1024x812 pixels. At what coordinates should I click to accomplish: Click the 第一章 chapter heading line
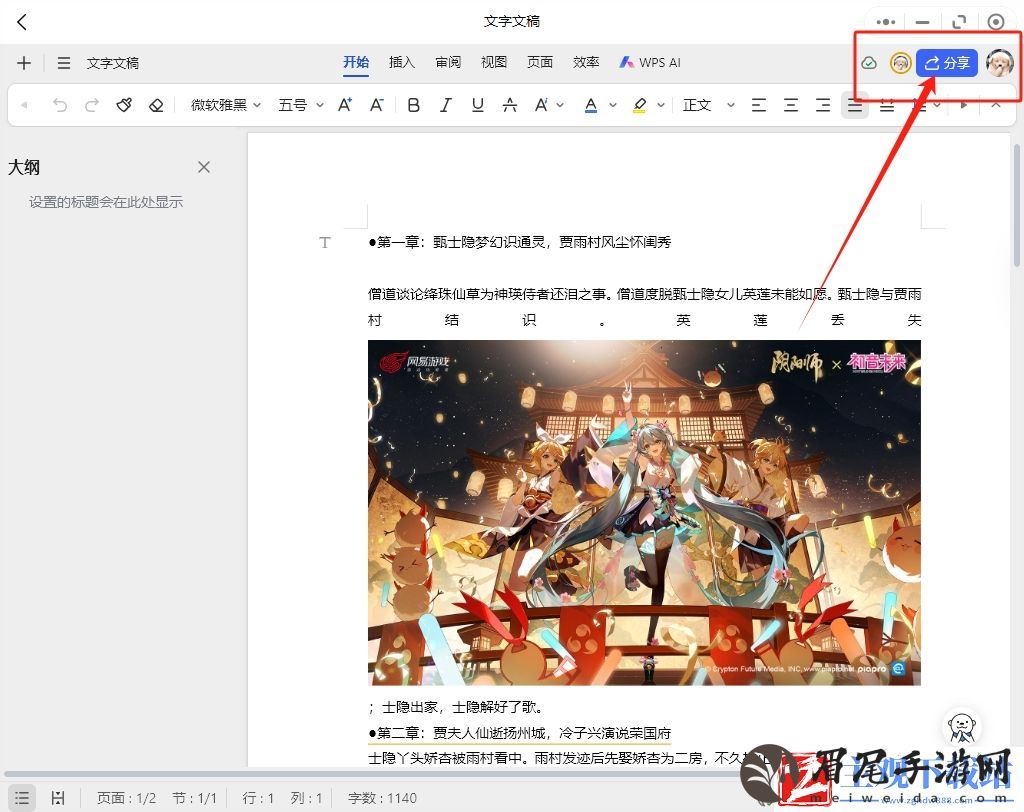click(520, 242)
